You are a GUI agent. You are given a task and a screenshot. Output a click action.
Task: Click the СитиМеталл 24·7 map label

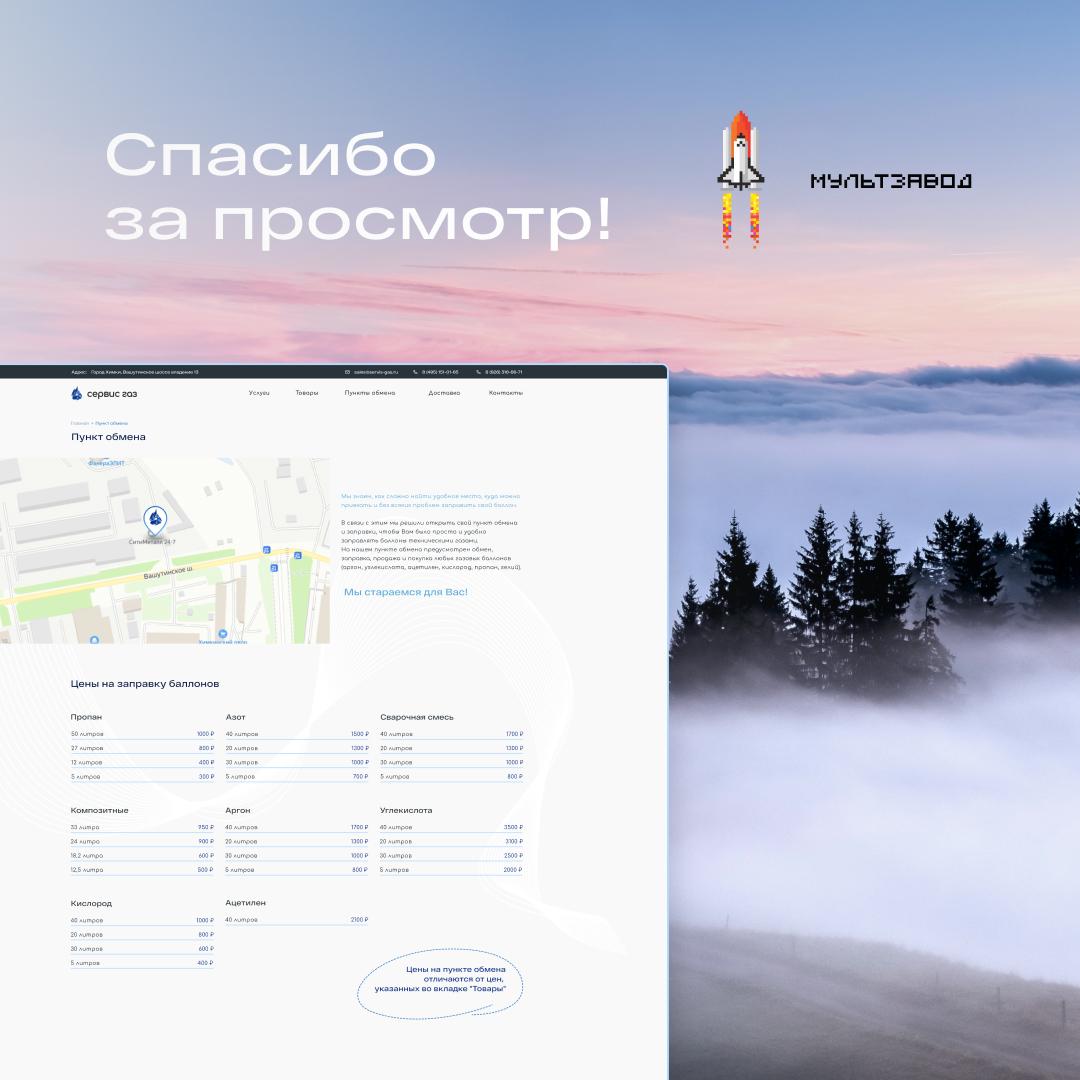pyautogui.click(x=152, y=542)
